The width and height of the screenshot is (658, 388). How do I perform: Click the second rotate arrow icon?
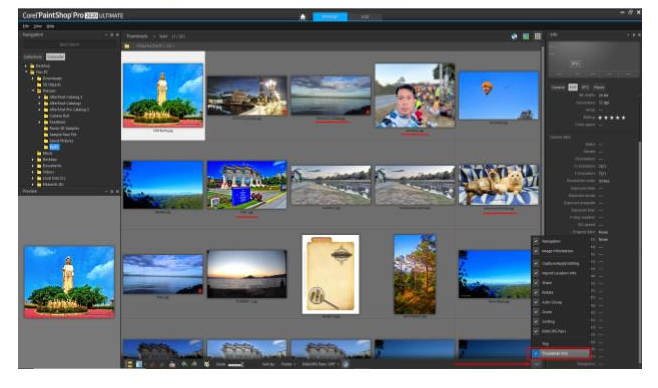click(x=194, y=364)
